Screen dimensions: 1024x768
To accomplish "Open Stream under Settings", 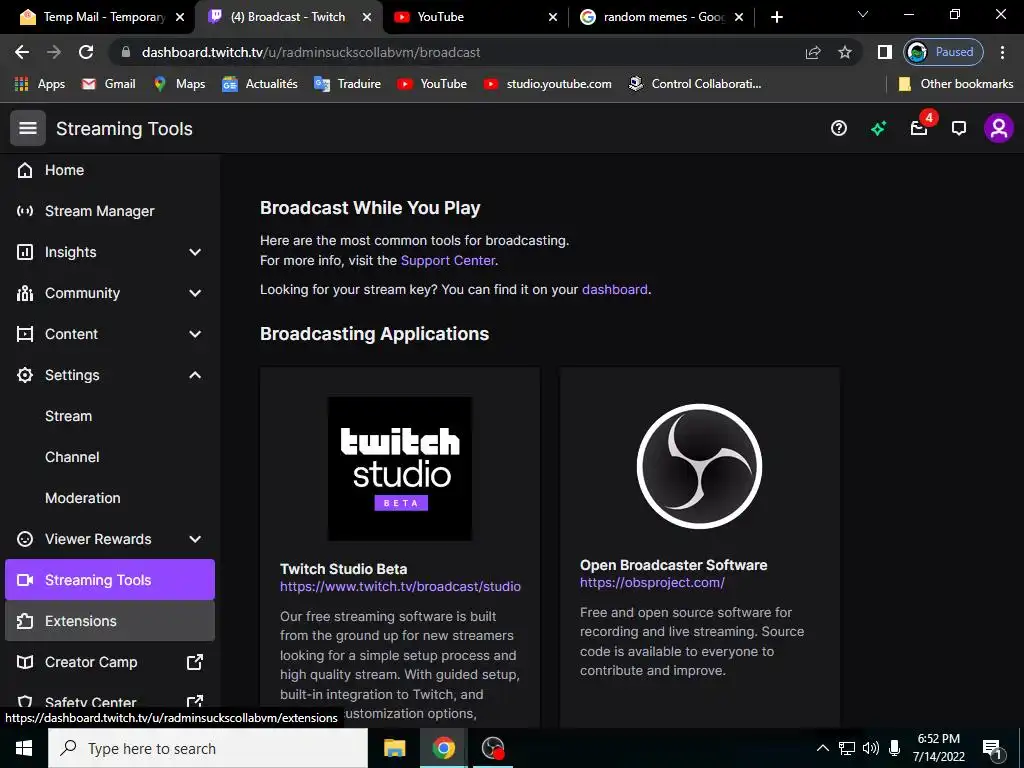I will 69,416.
